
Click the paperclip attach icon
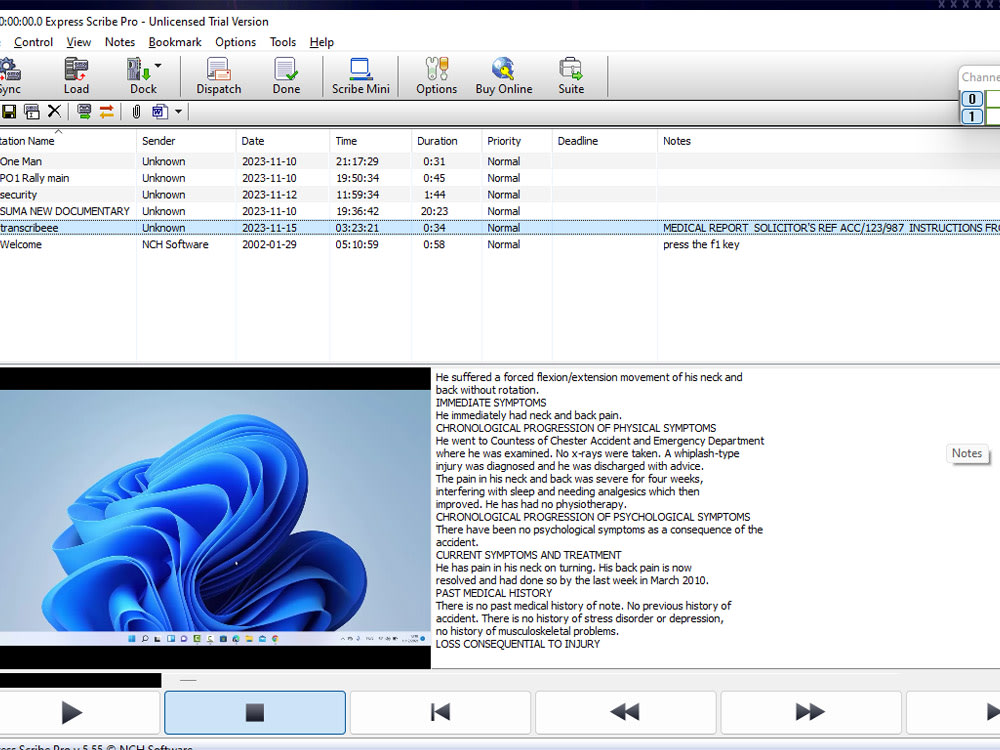tap(136, 112)
